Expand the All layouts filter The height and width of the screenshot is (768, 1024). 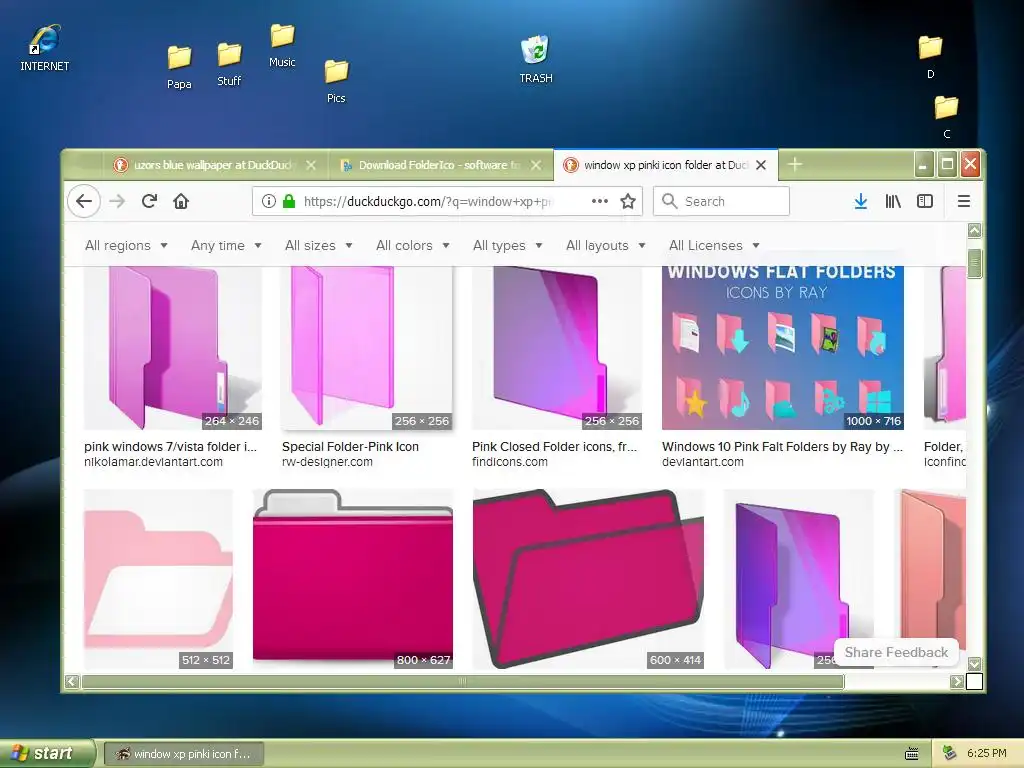605,246
